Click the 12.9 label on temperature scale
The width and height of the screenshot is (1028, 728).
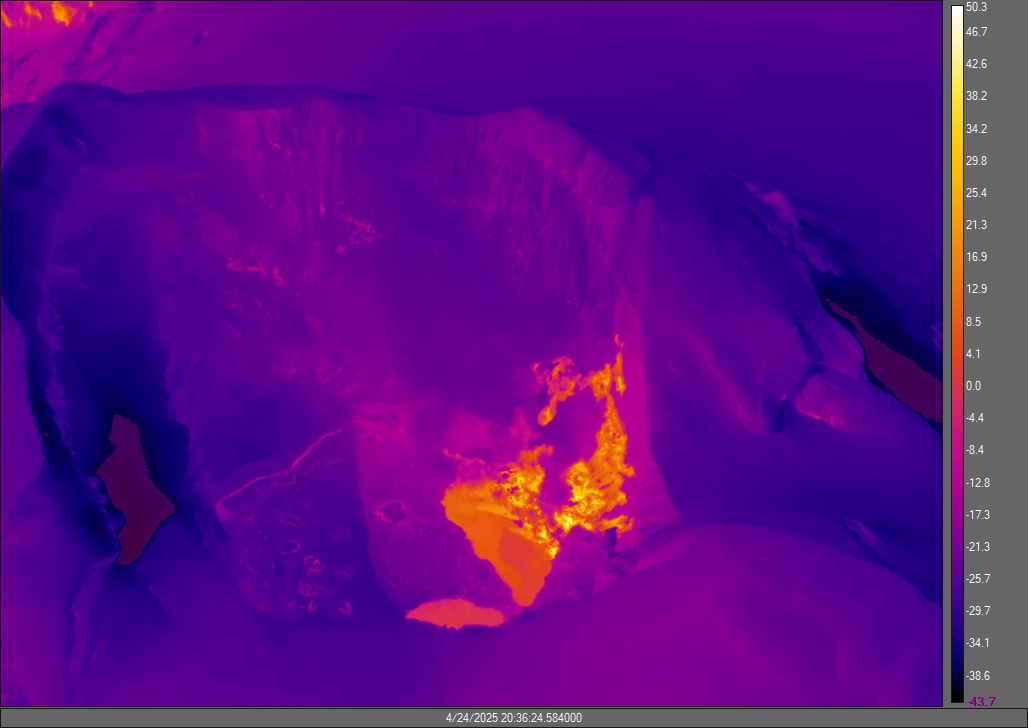pos(976,290)
